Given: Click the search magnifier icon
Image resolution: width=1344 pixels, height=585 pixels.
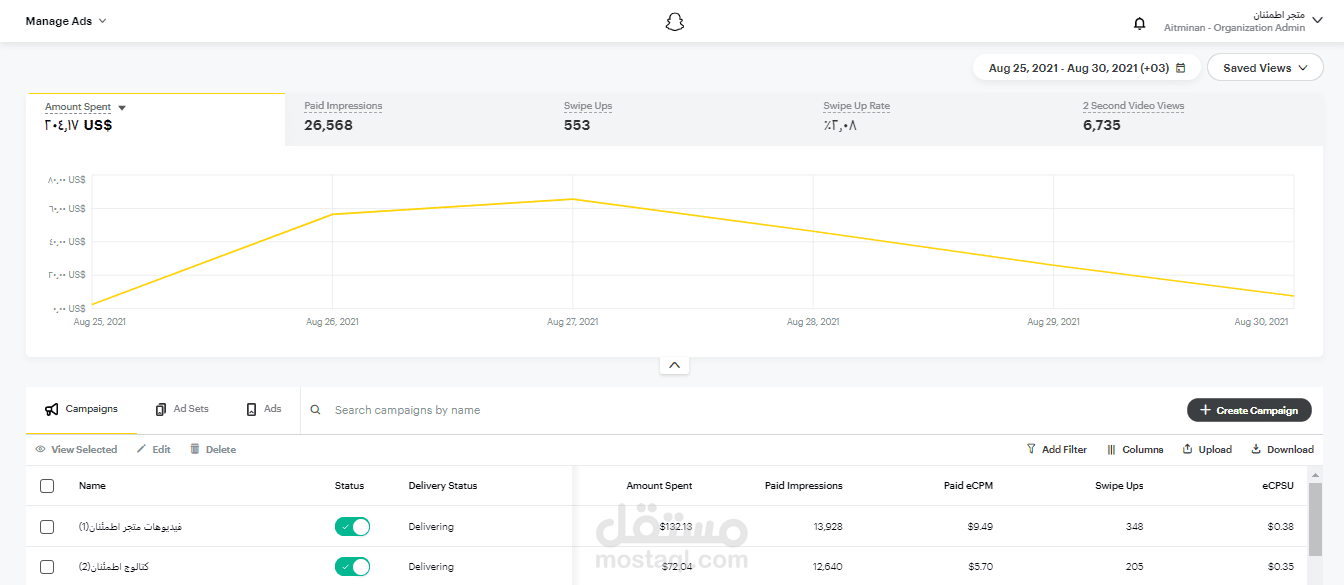Looking at the screenshot, I should (315, 410).
